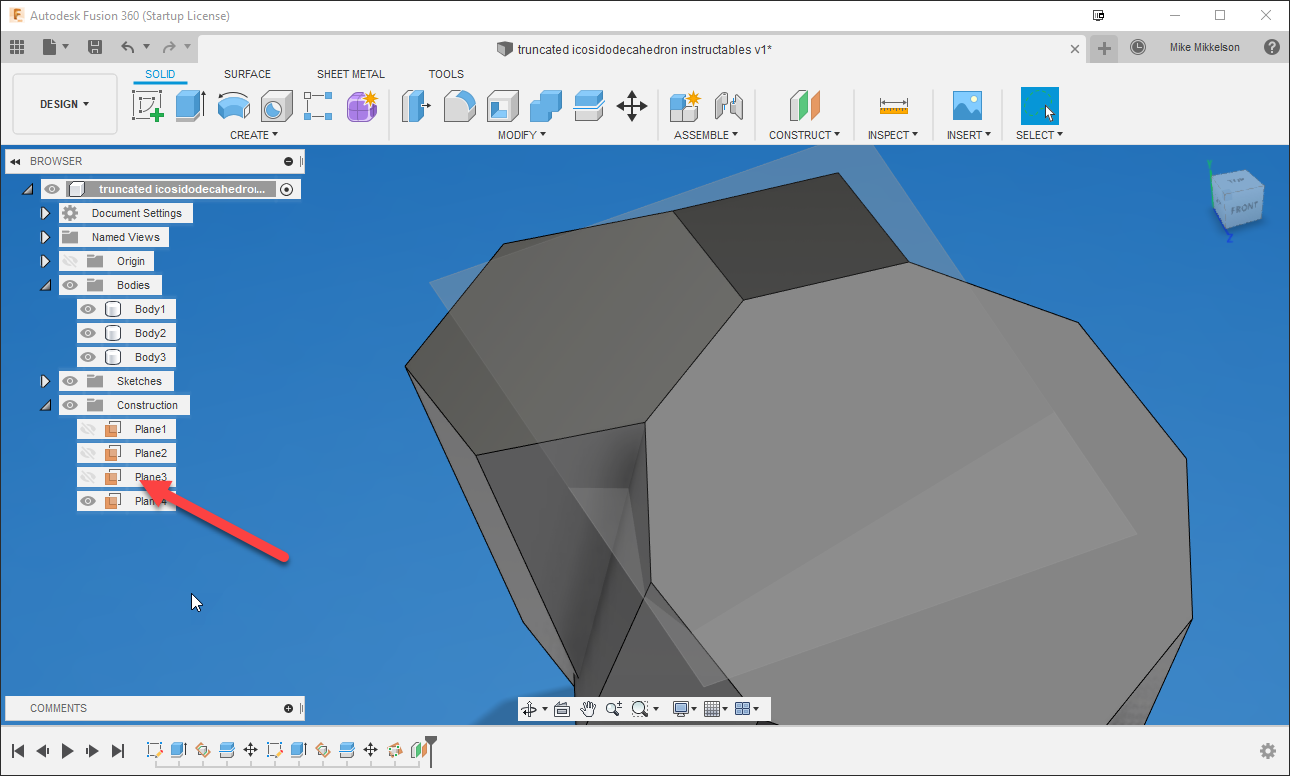Screen dimensions: 1290x776
Task: Show Plane3 in the Construction folder
Action: [x=89, y=476]
